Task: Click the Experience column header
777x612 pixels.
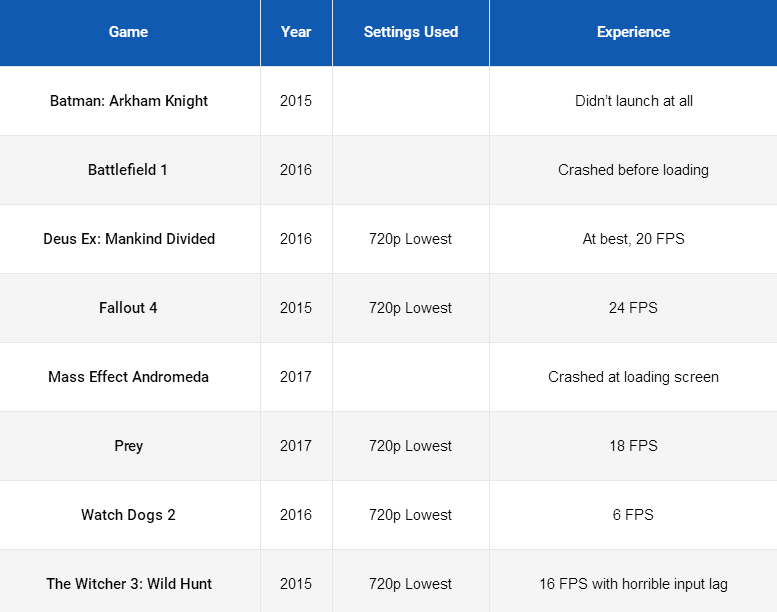Action: coord(633,32)
